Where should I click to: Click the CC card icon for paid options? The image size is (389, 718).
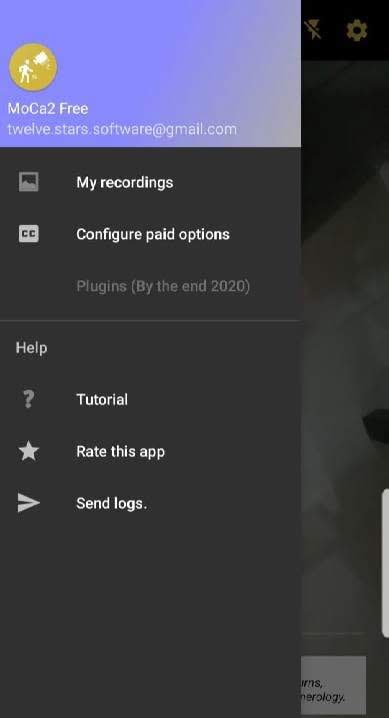click(x=28, y=234)
